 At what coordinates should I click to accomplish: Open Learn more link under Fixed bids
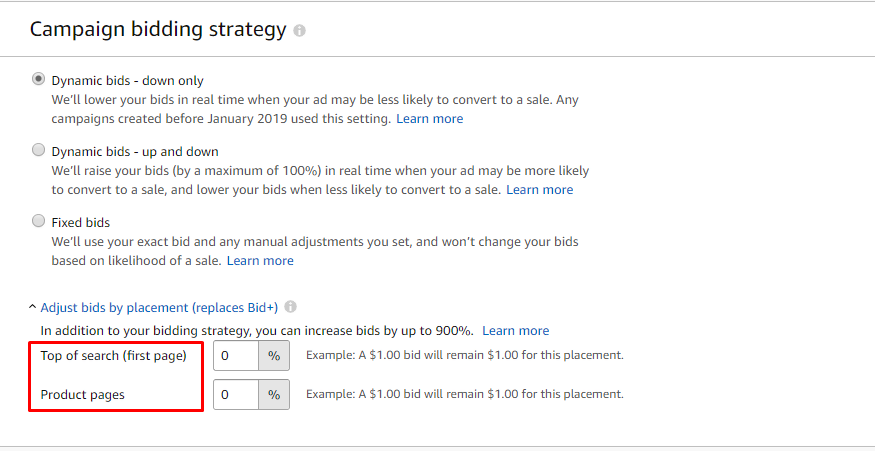[260, 261]
